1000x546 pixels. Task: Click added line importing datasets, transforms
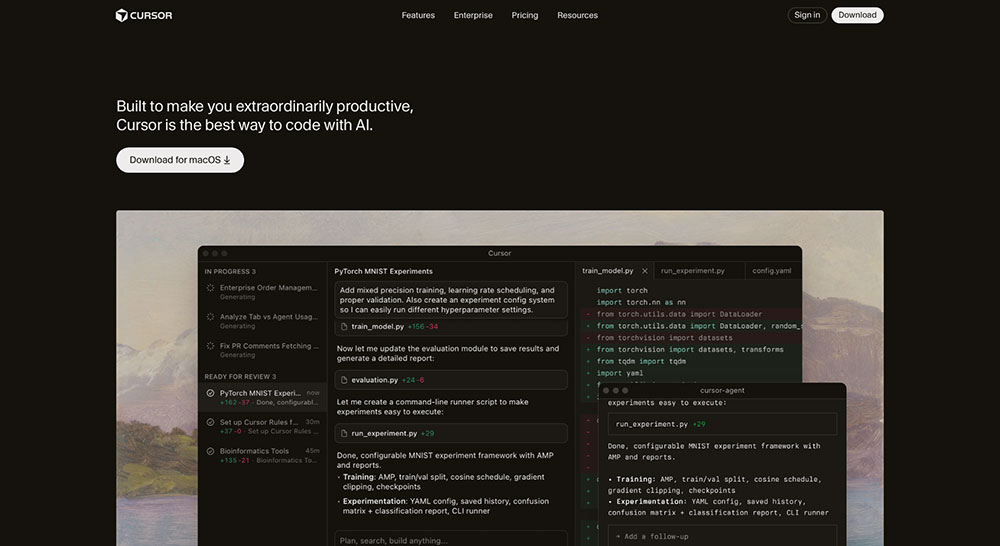[x=690, y=350]
